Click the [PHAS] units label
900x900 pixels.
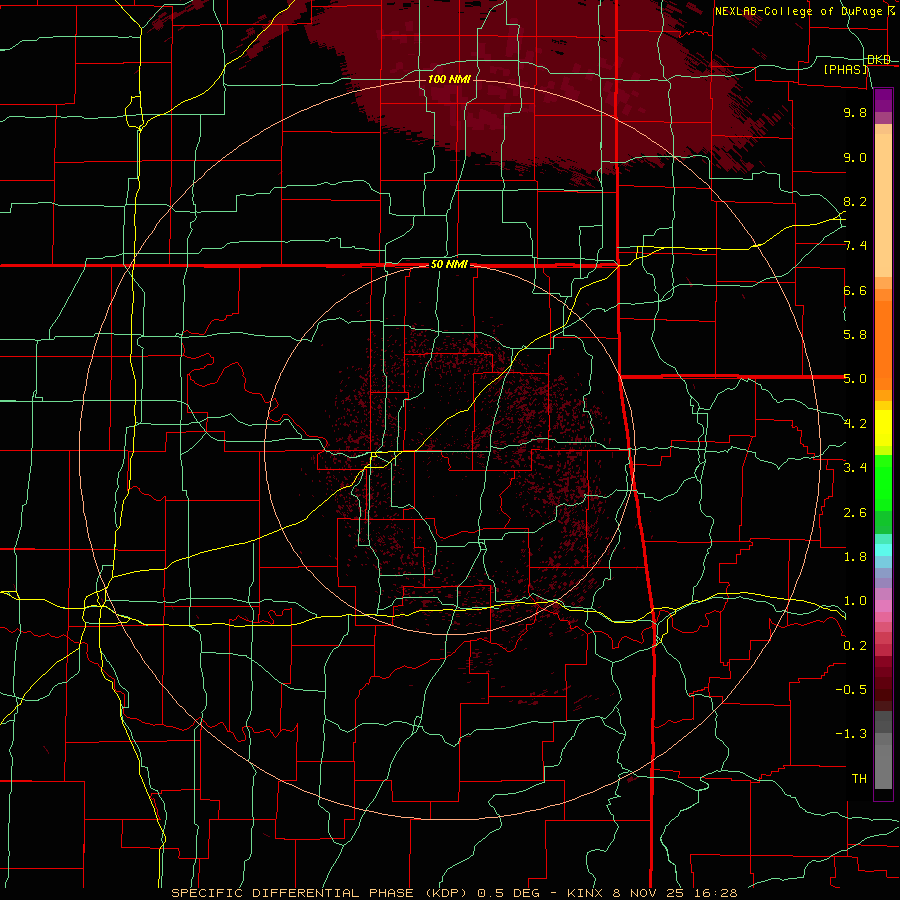[846, 70]
